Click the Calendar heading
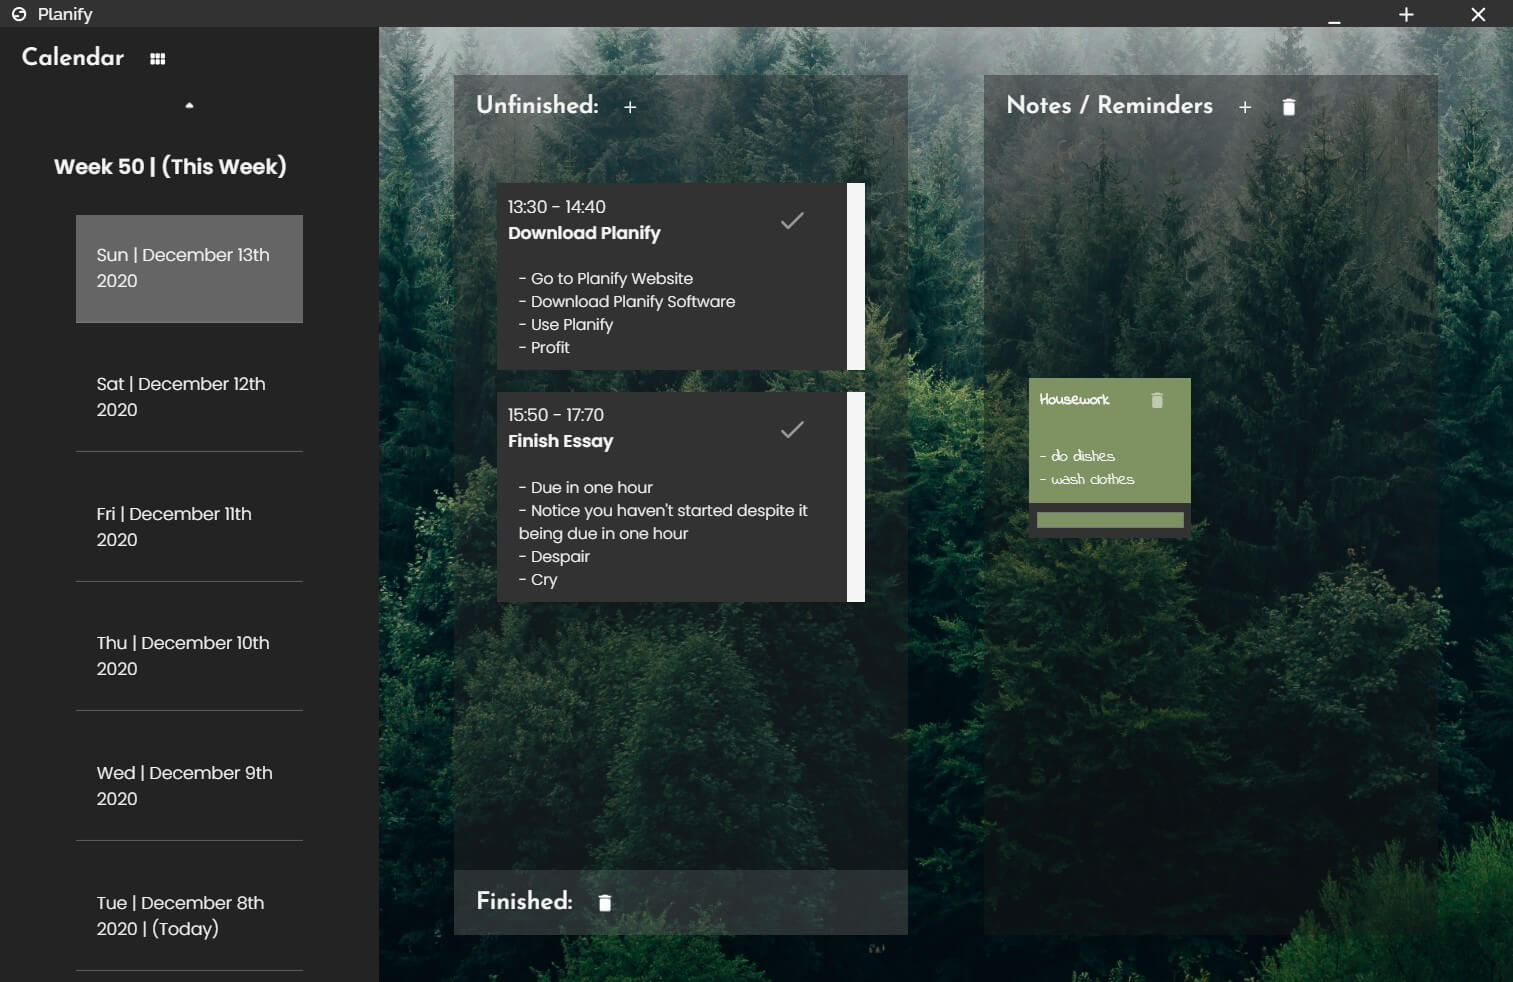The width and height of the screenshot is (1513, 982). [71, 57]
